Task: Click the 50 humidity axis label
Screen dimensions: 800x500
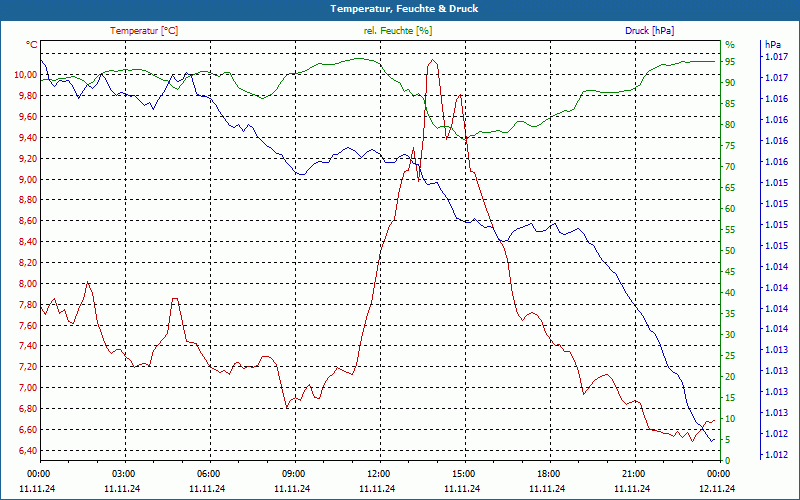Action: coord(730,251)
